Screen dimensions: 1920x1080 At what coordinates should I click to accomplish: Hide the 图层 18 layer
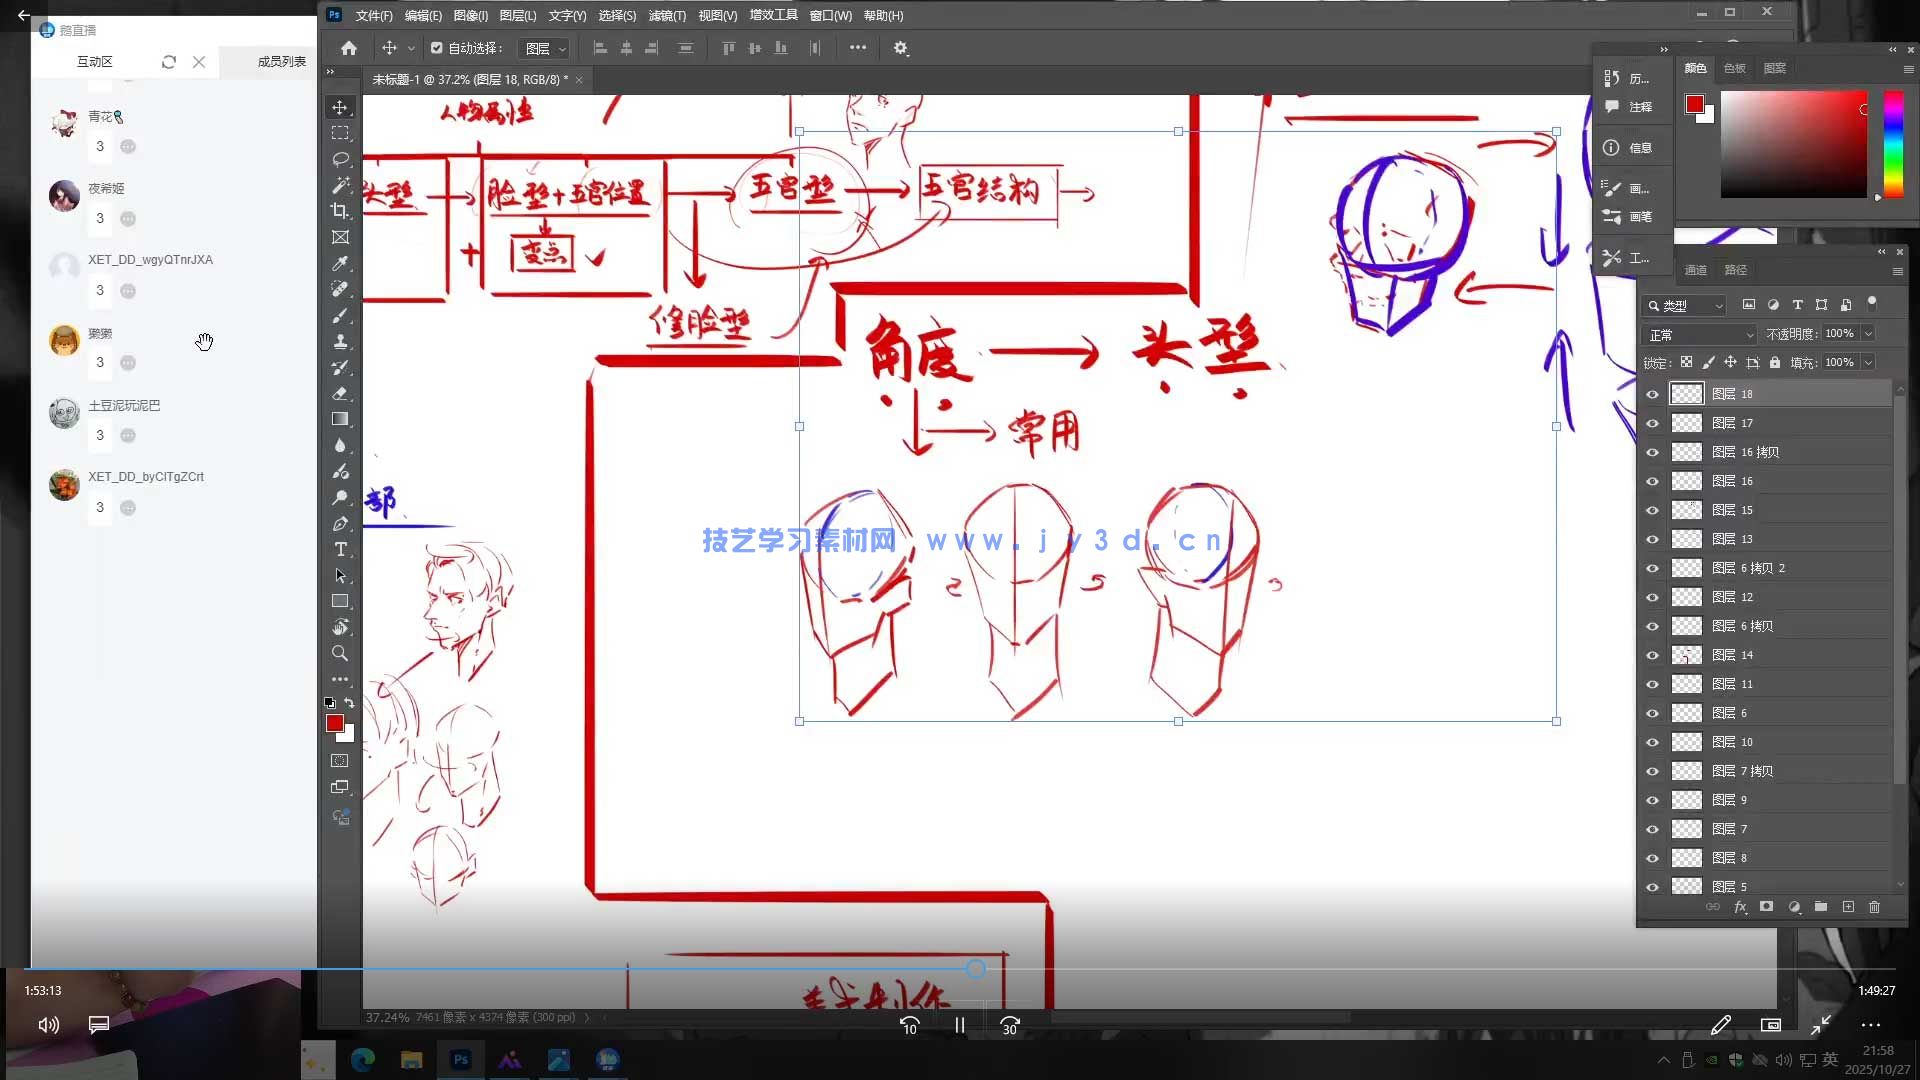pos(1652,393)
